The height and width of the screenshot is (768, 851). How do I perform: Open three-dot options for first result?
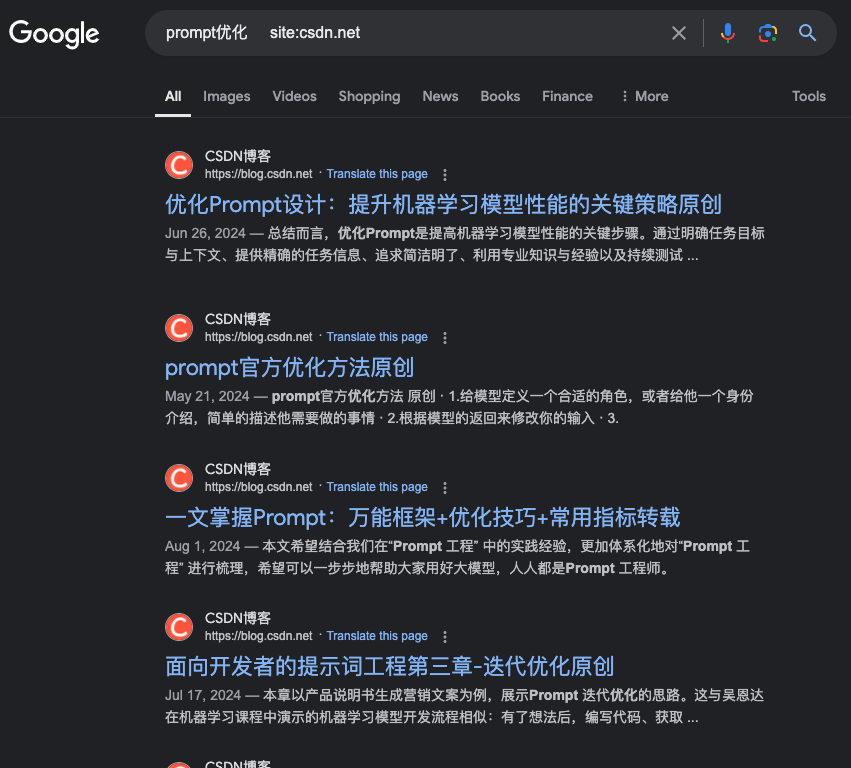(445, 174)
